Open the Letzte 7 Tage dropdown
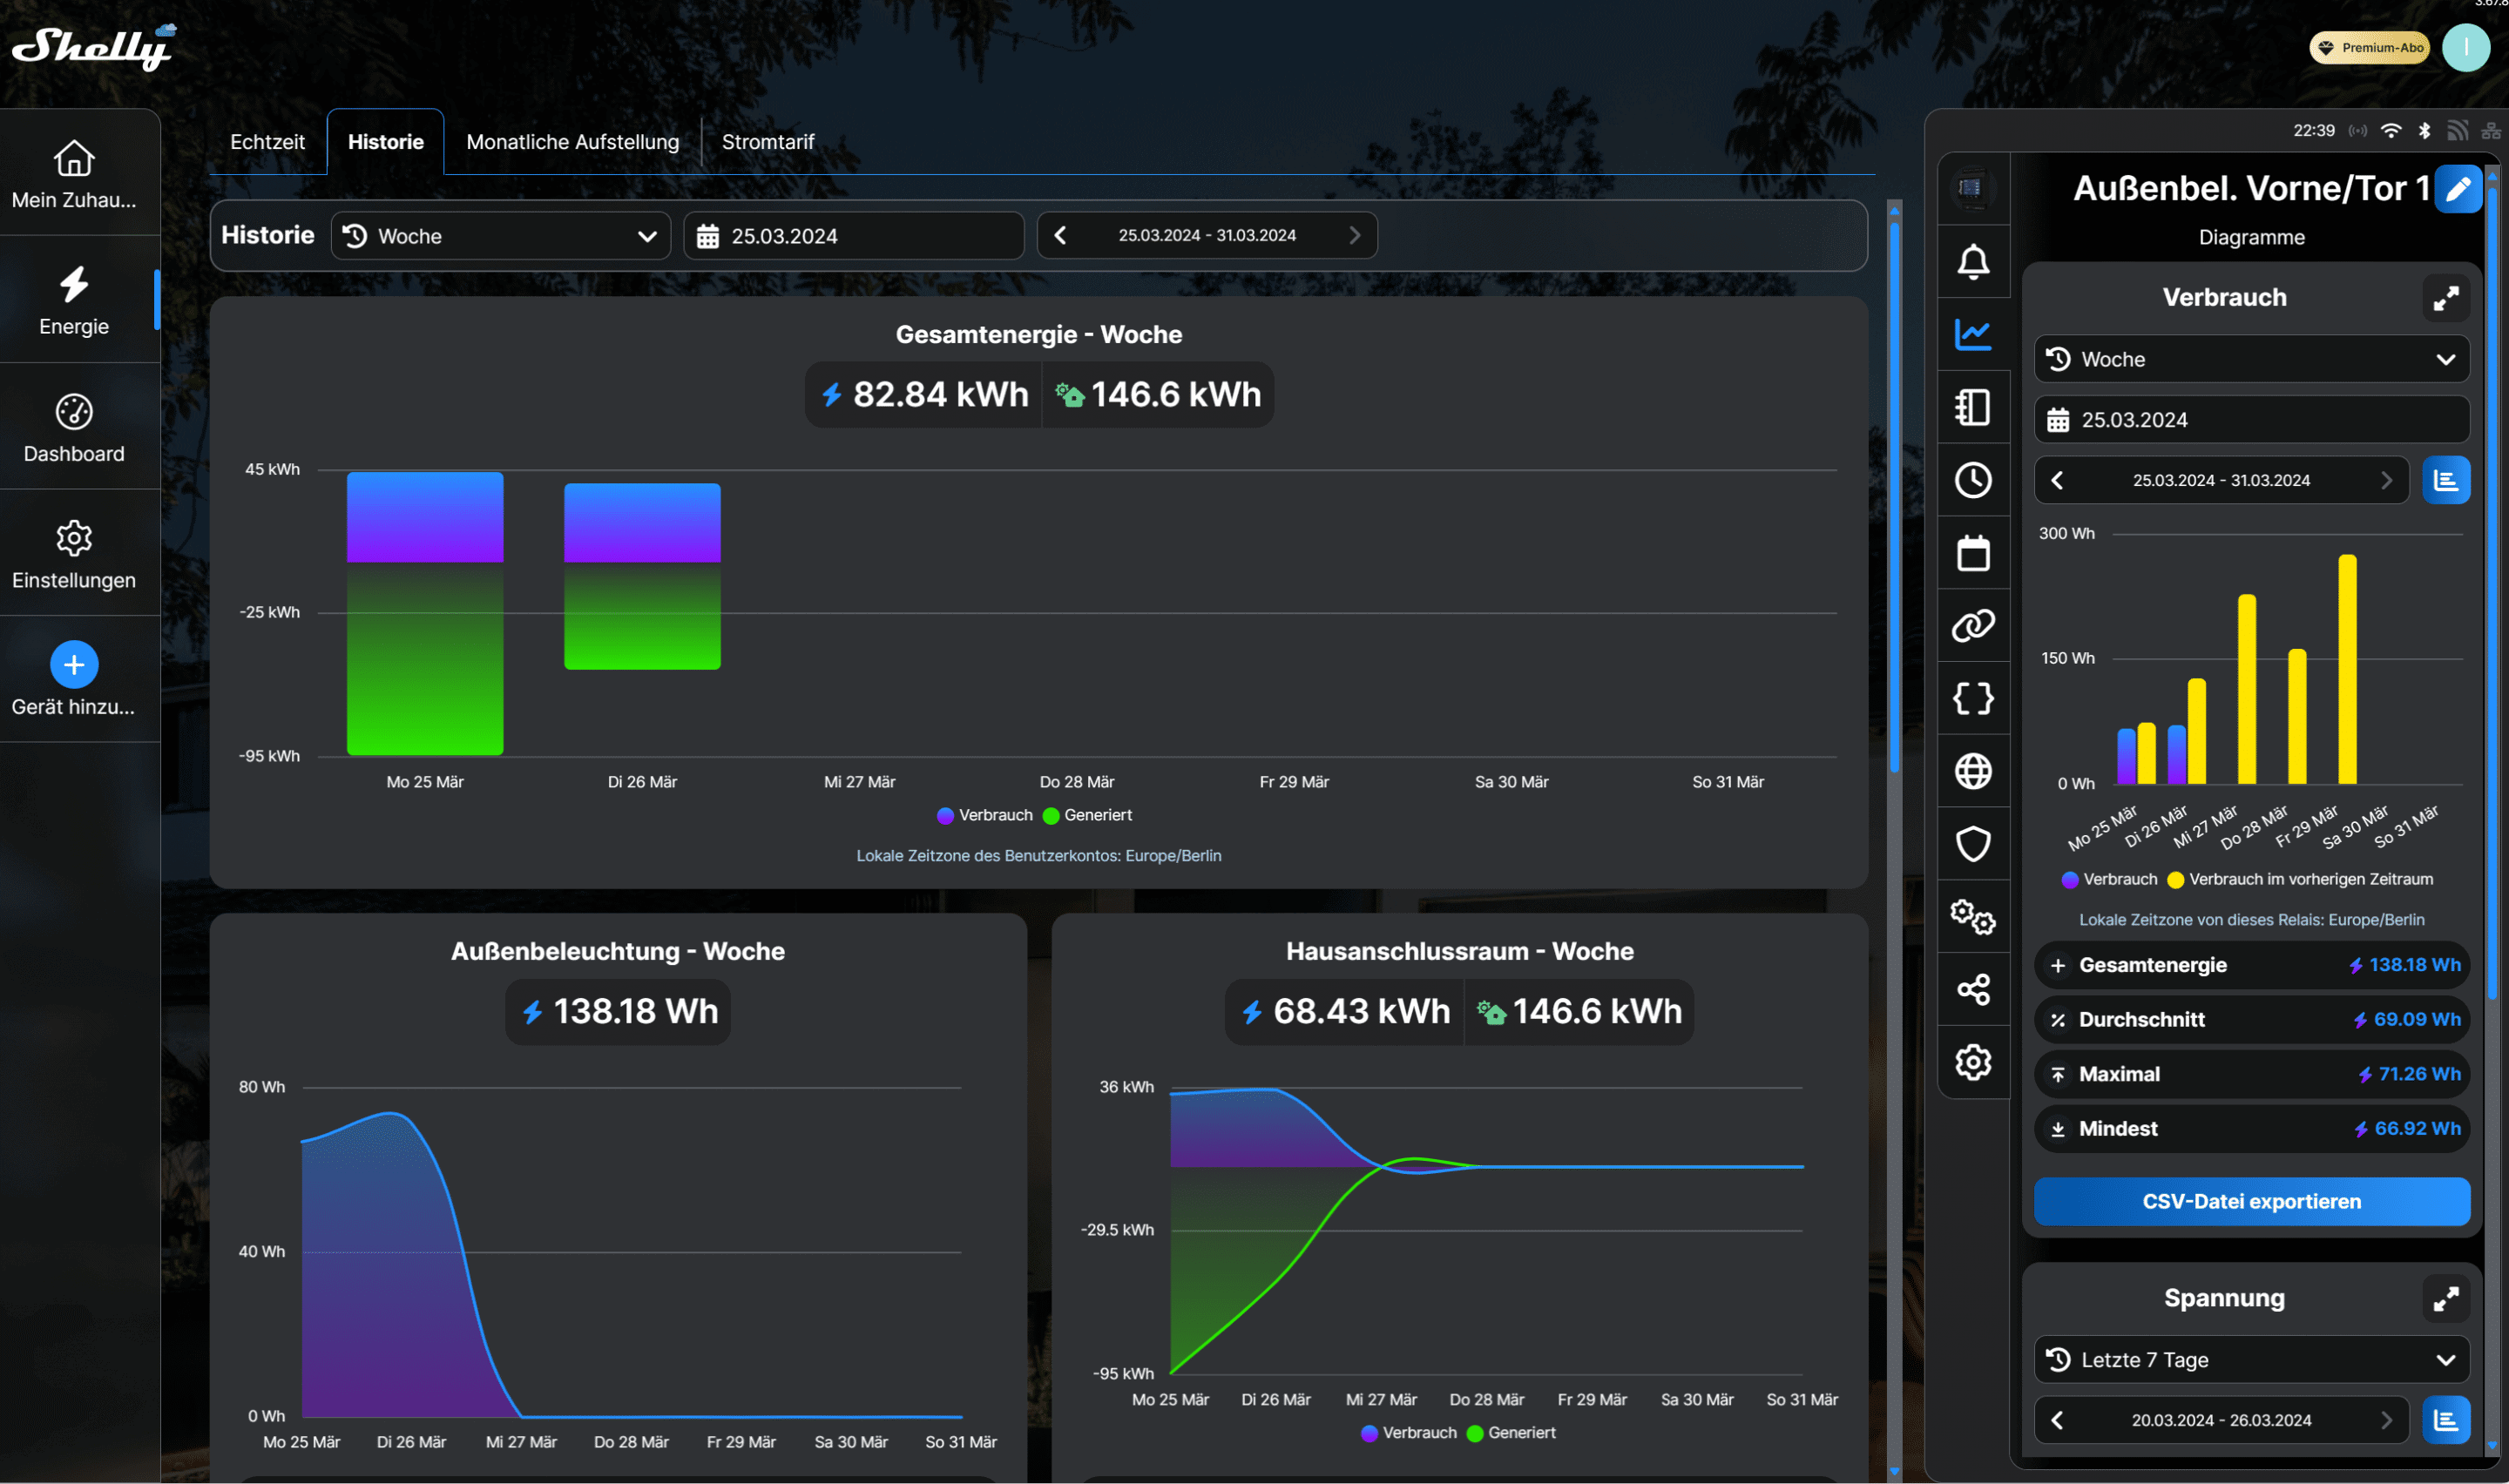The image size is (2509, 1484). pyautogui.click(x=2250, y=1360)
